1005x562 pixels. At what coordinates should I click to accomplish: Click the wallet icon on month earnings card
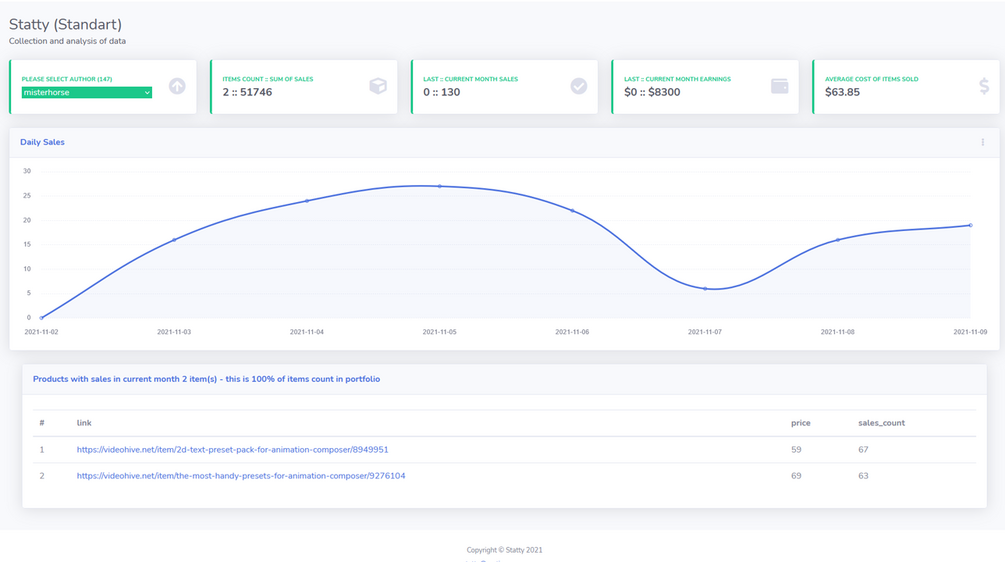(x=779, y=86)
